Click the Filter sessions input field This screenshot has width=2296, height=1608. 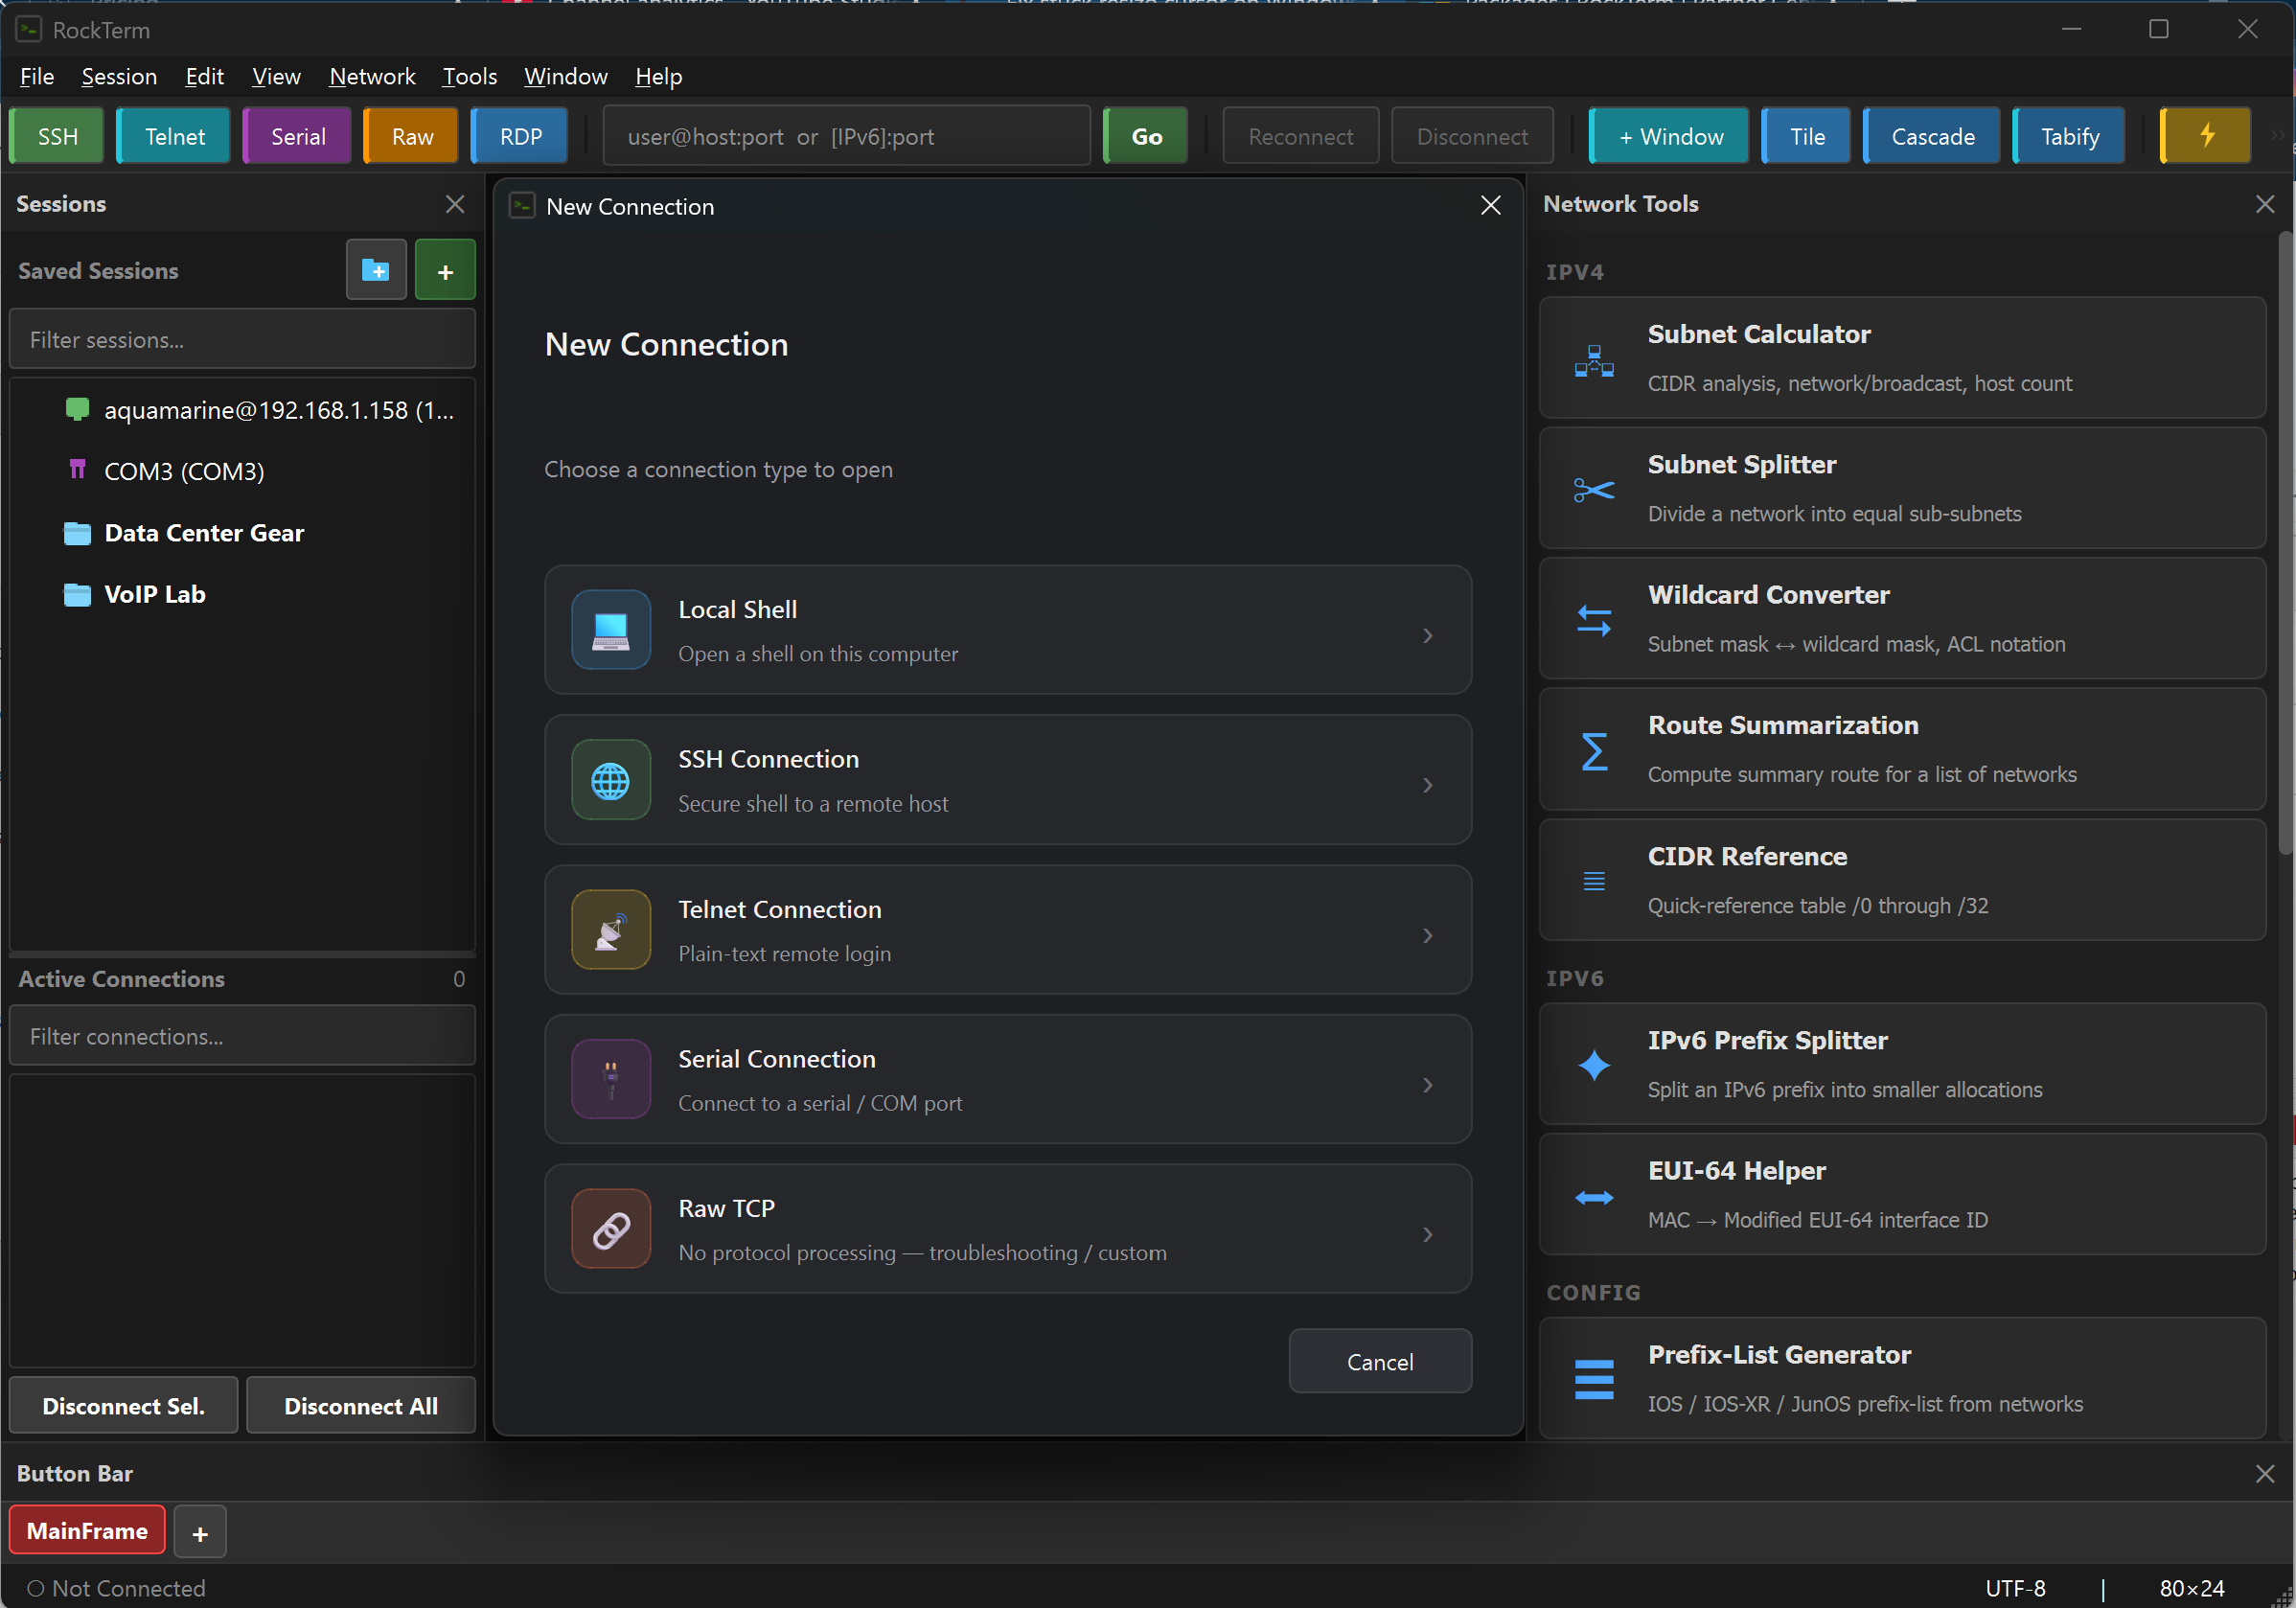tap(242, 339)
